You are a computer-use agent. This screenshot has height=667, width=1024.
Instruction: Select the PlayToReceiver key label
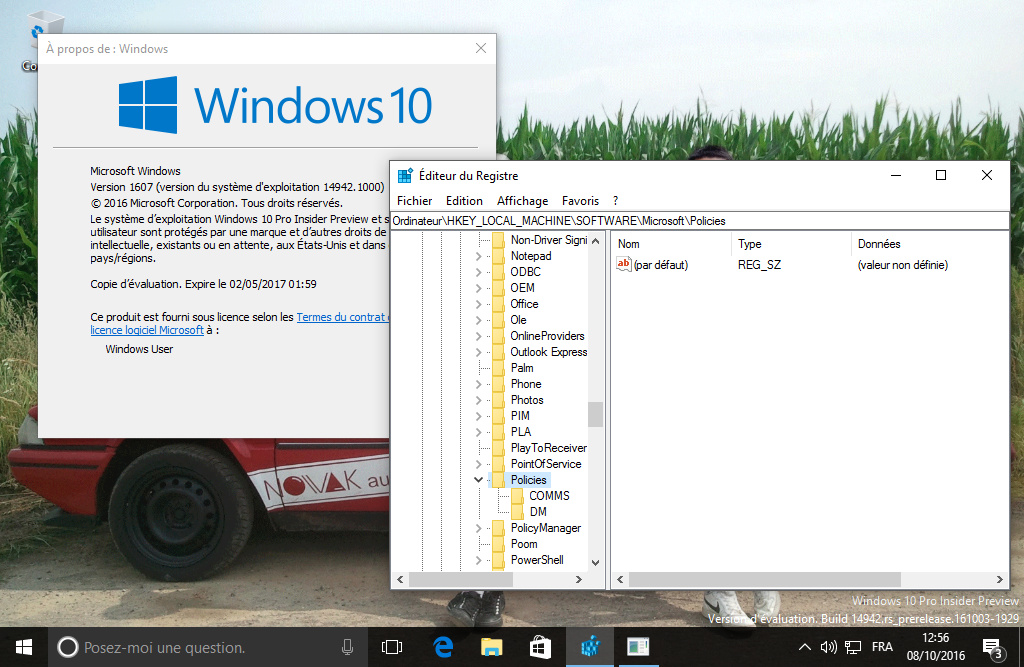pyautogui.click(x=549, y=448)
